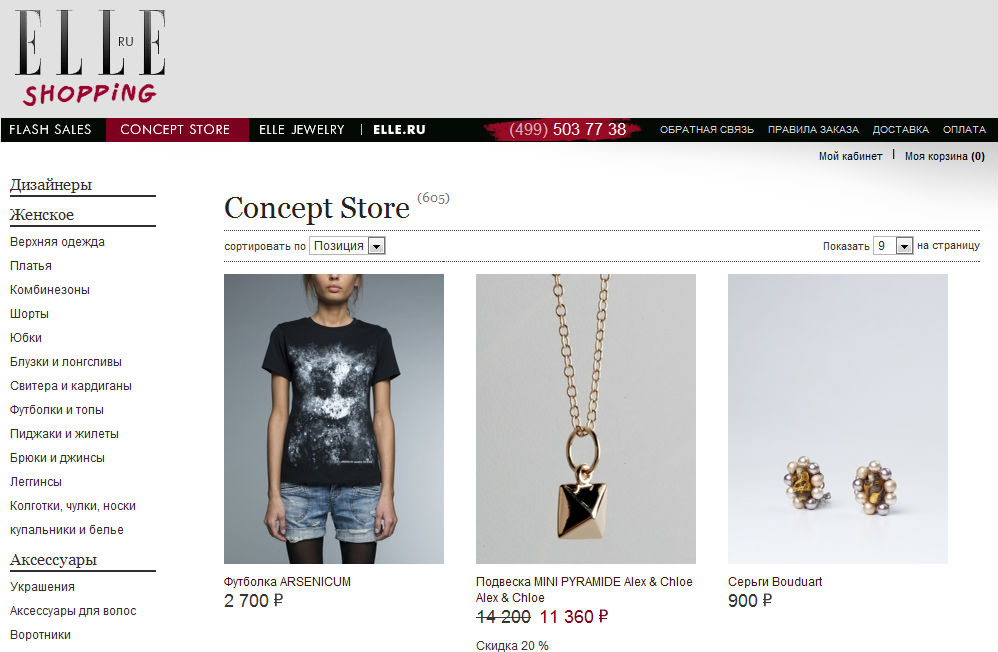Open the Flash Sales tab
Screen dimensions: 998x652
50,129
